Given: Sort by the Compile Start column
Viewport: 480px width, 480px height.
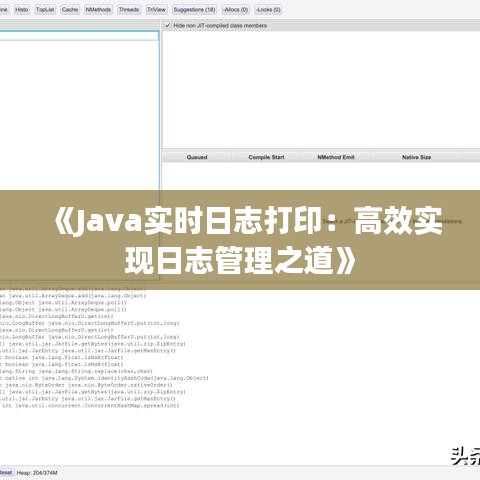Looking at the screenshot, I should tap(266, 157).
